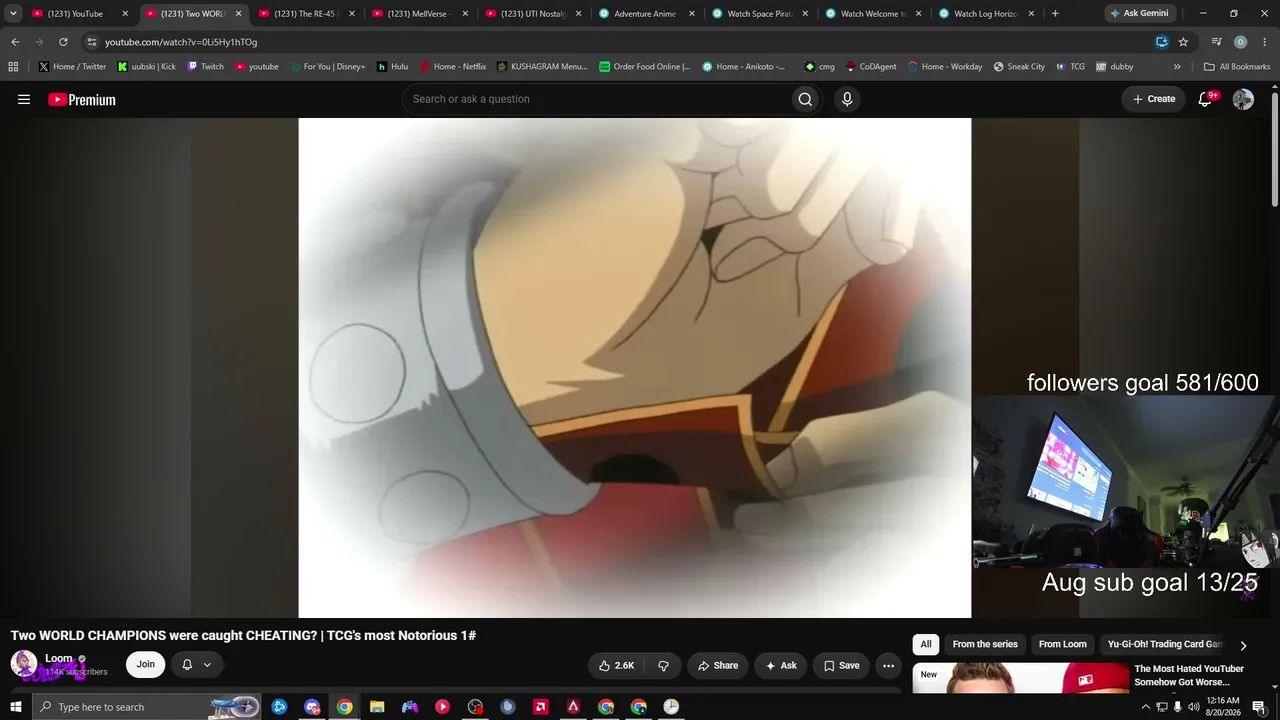Open File Explorer from the taskbar

pyautogui.click(x=377, y=707)
